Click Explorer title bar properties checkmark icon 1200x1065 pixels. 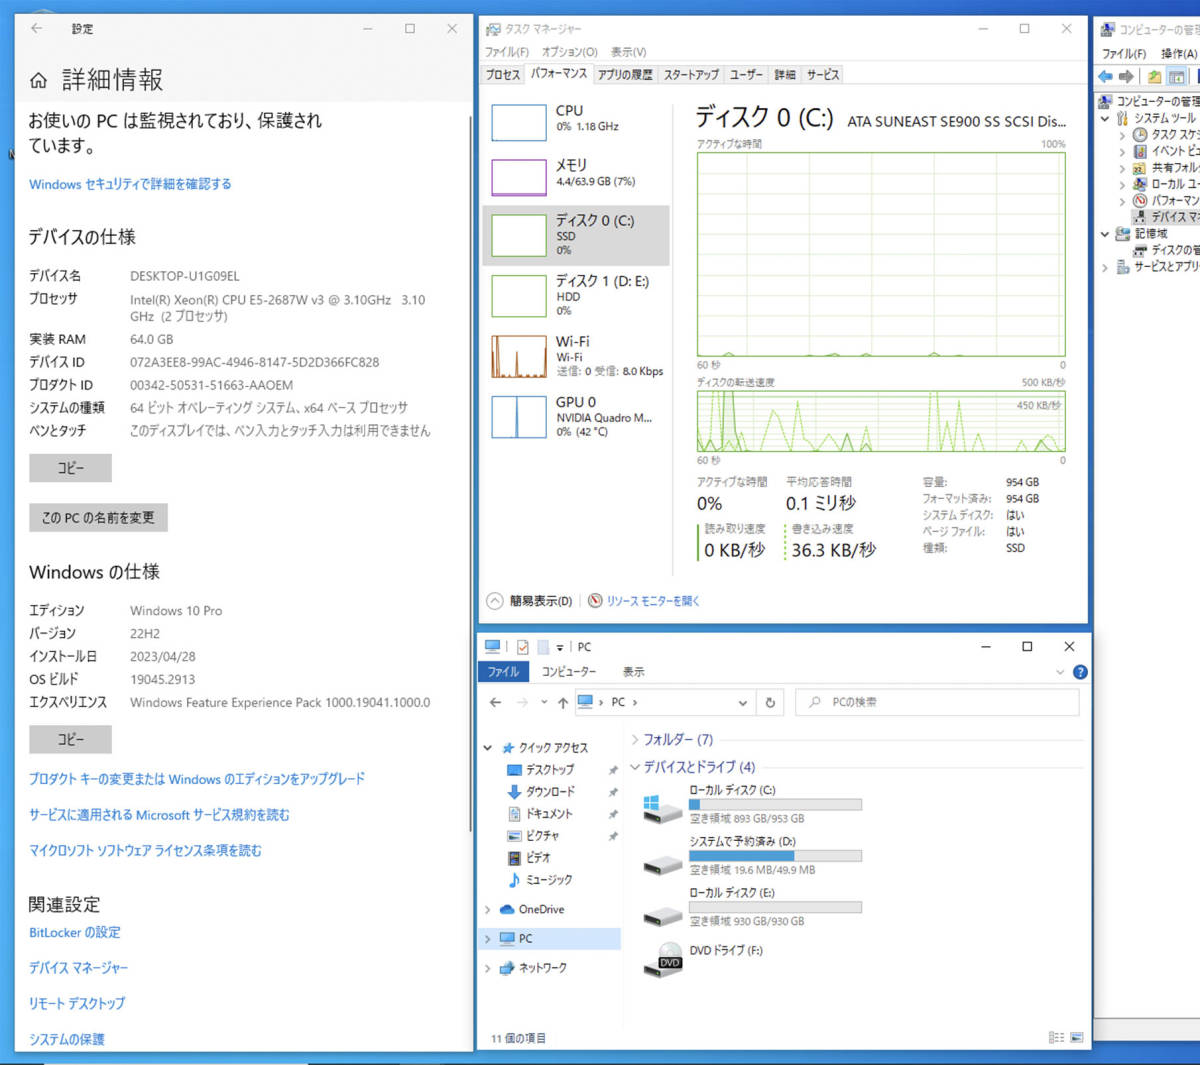pyautogui.click(x=523, y=647)
